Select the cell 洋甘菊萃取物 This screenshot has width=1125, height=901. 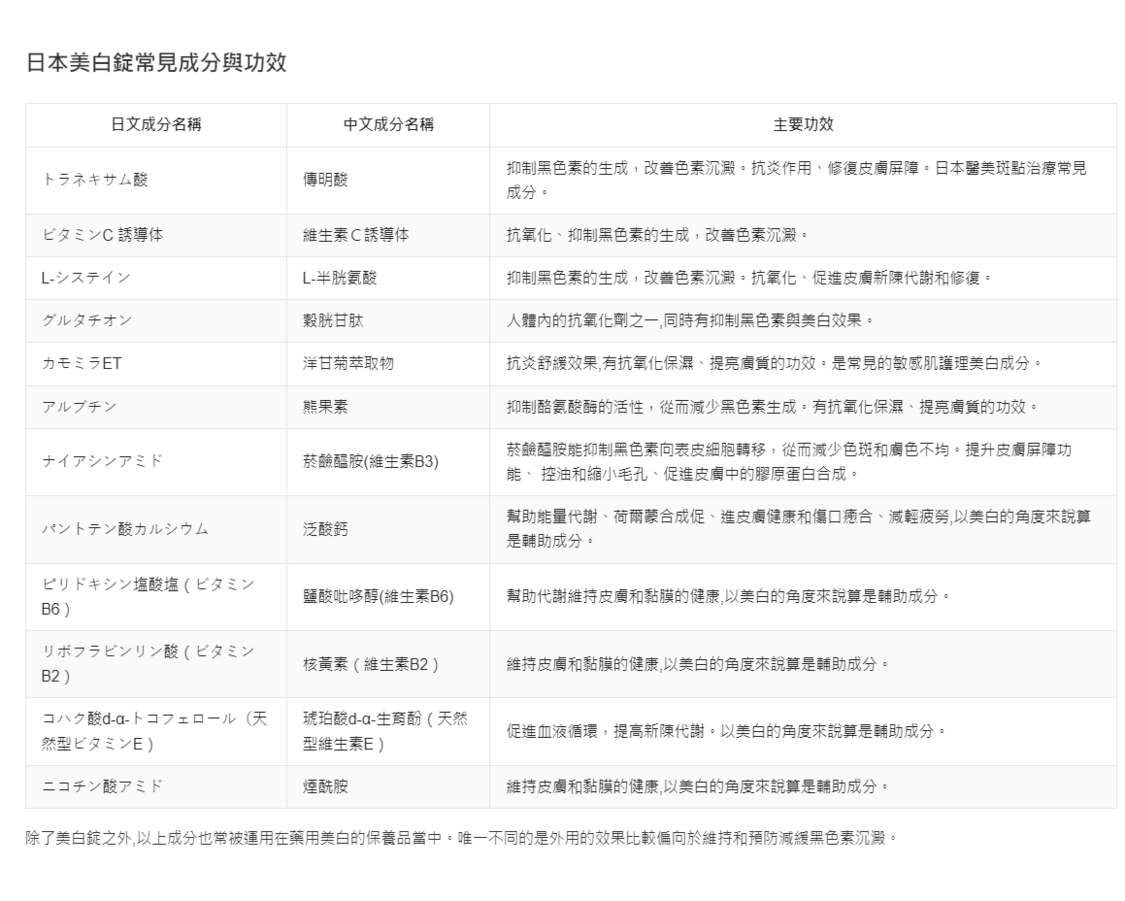(x=388, y=364)
